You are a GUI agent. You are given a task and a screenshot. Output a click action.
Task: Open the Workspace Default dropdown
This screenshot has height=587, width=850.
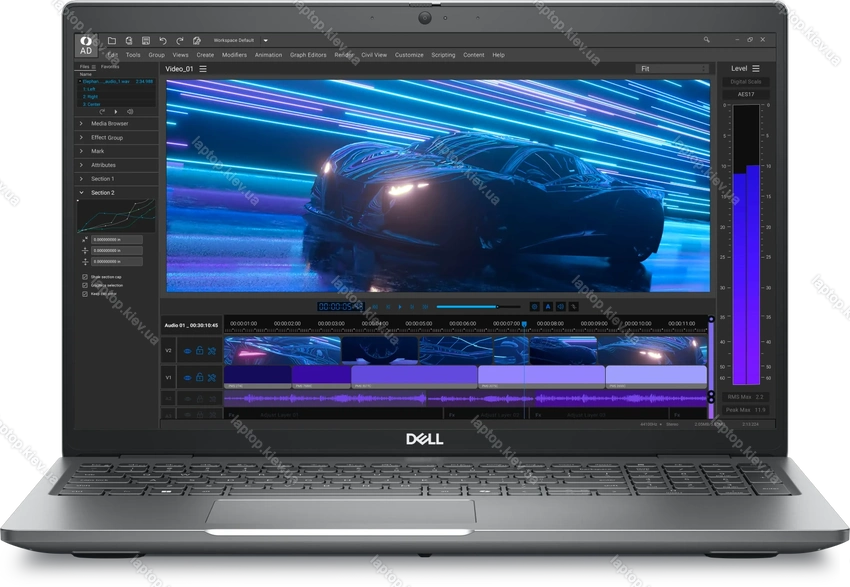(265, 40)
